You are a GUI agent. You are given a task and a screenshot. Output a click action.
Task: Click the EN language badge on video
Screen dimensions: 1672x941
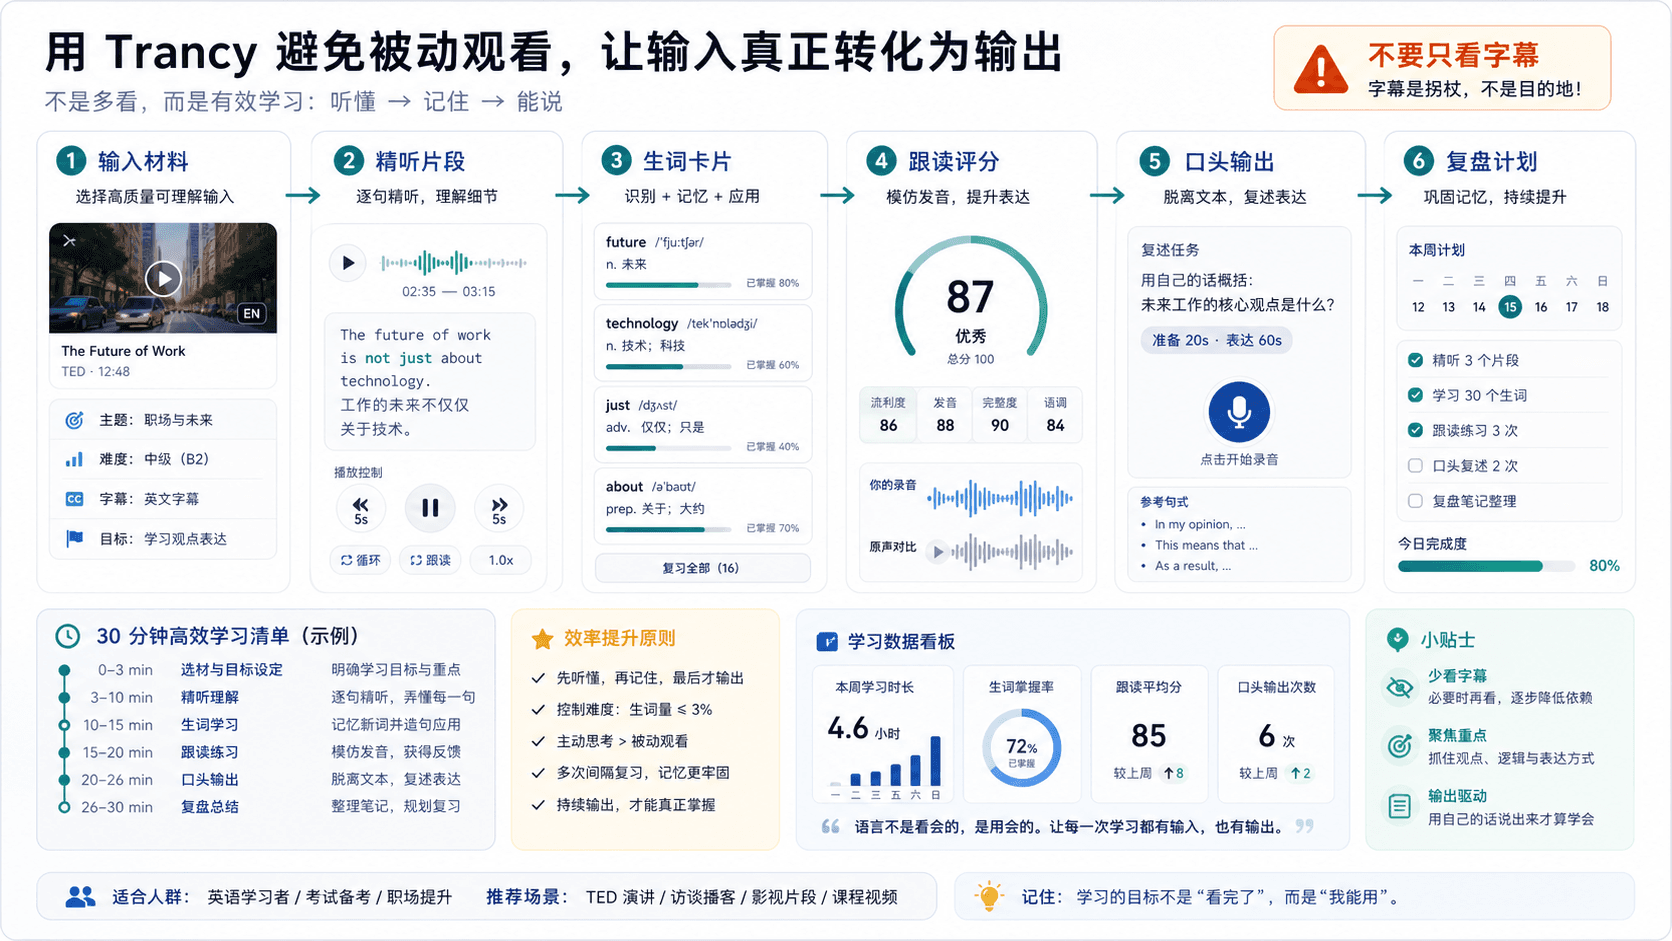pyautogui.click(x=251, y=313)
